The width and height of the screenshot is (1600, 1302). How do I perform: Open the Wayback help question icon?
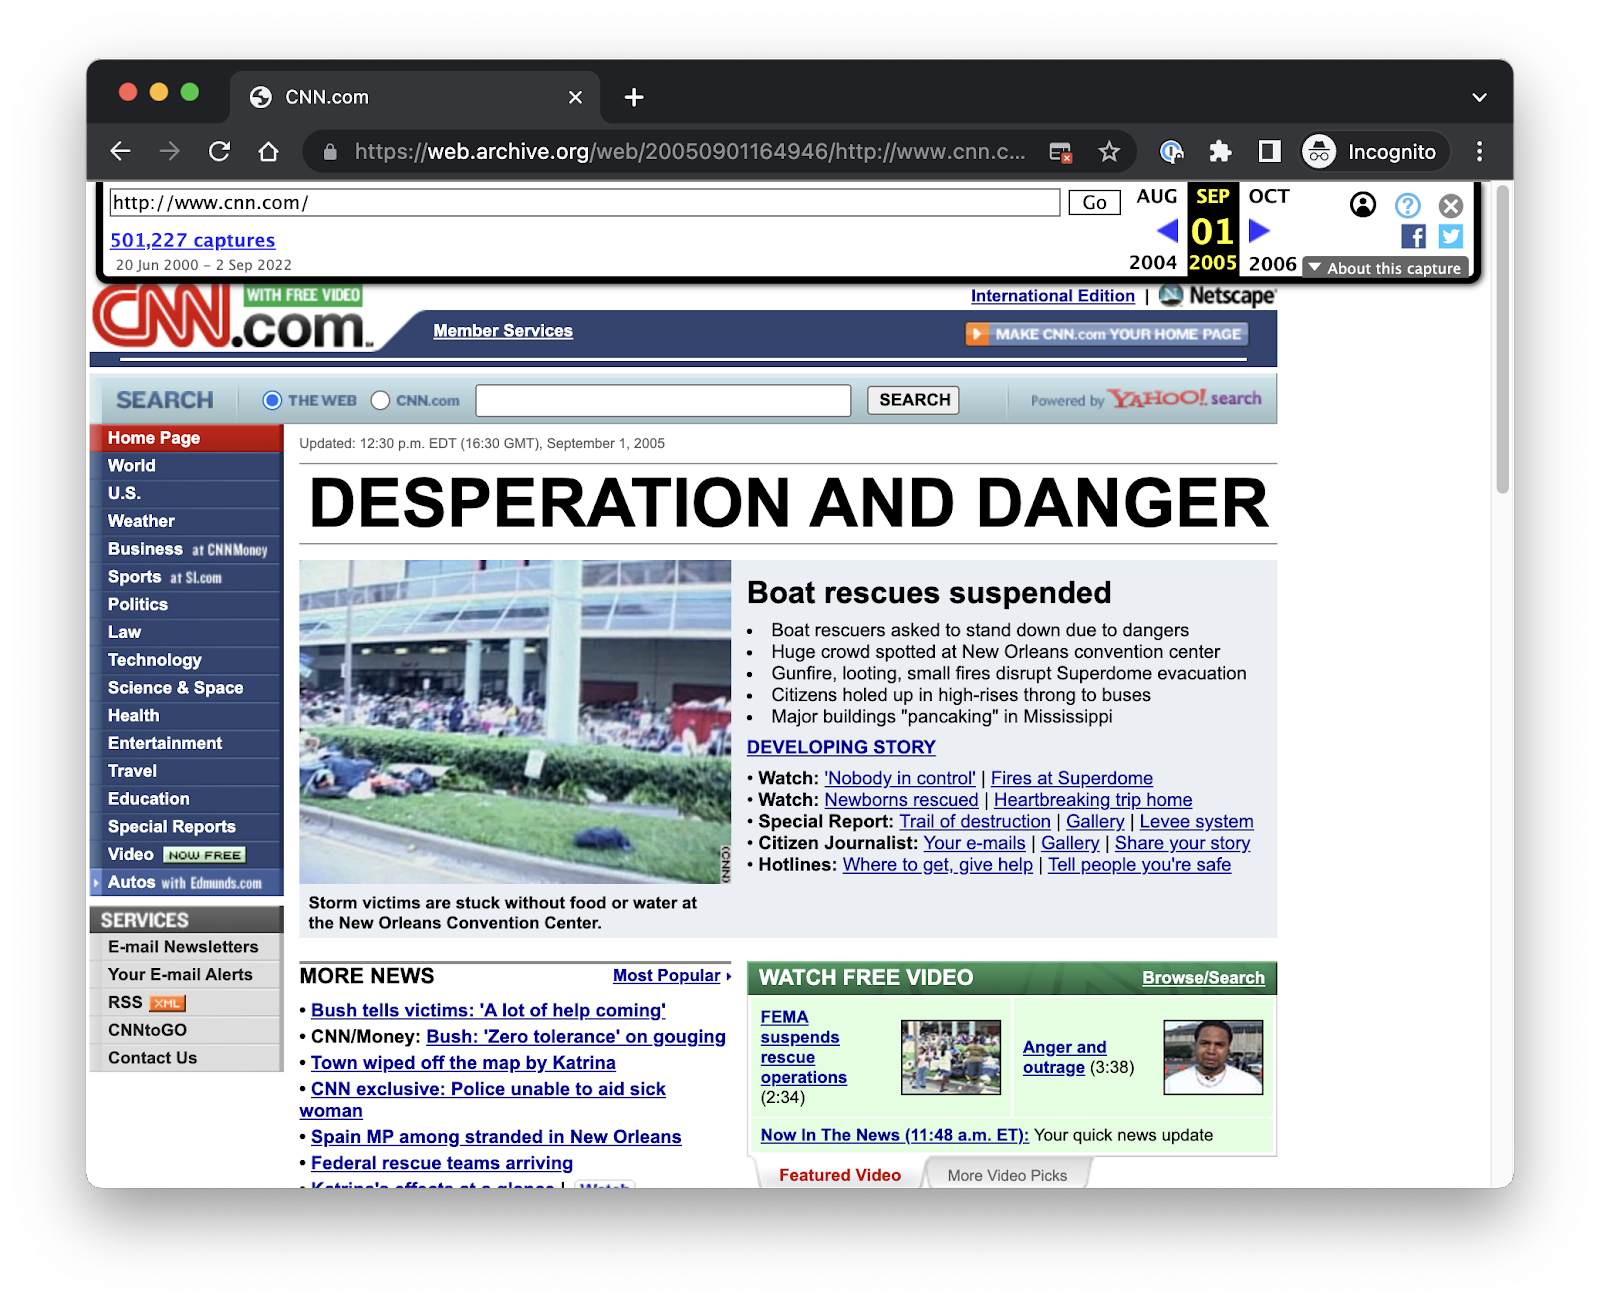(1407, 205)
